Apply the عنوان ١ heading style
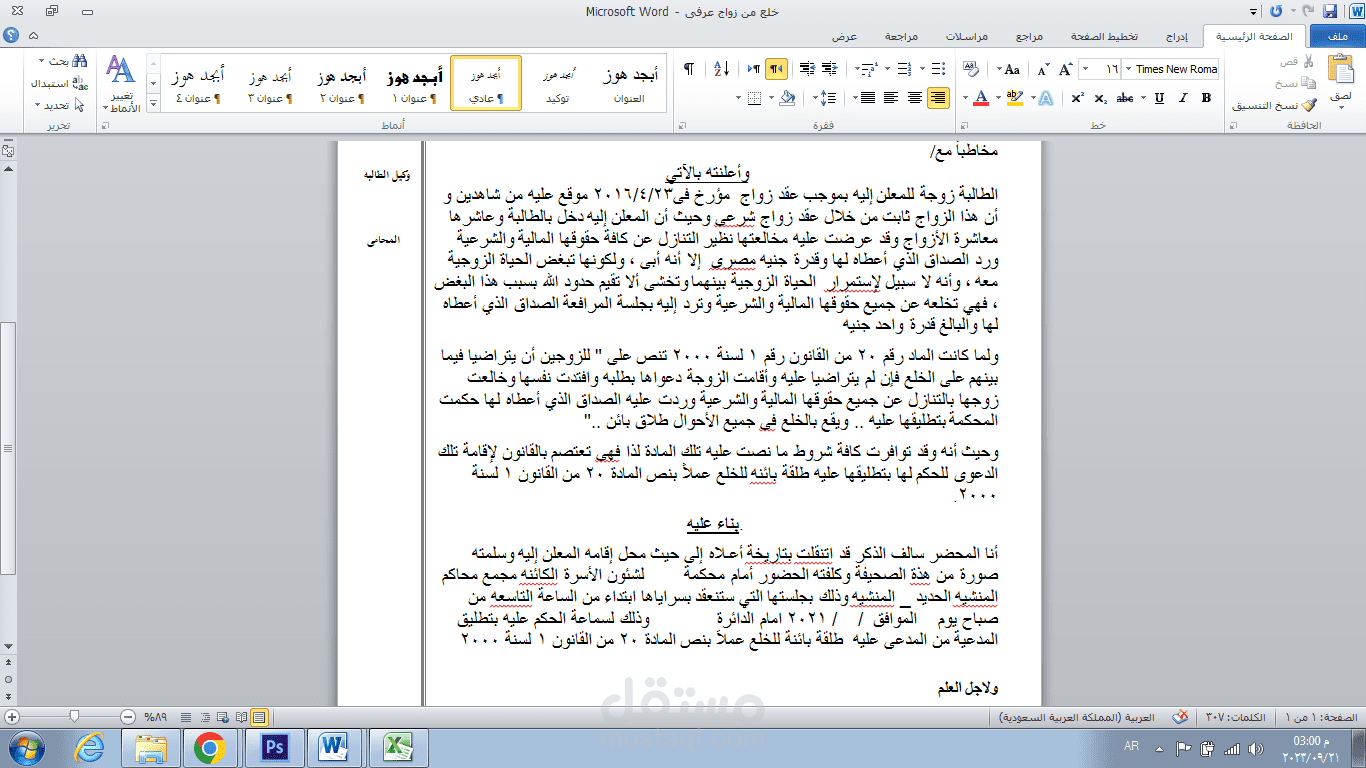1366x768 pixels. 413,83
